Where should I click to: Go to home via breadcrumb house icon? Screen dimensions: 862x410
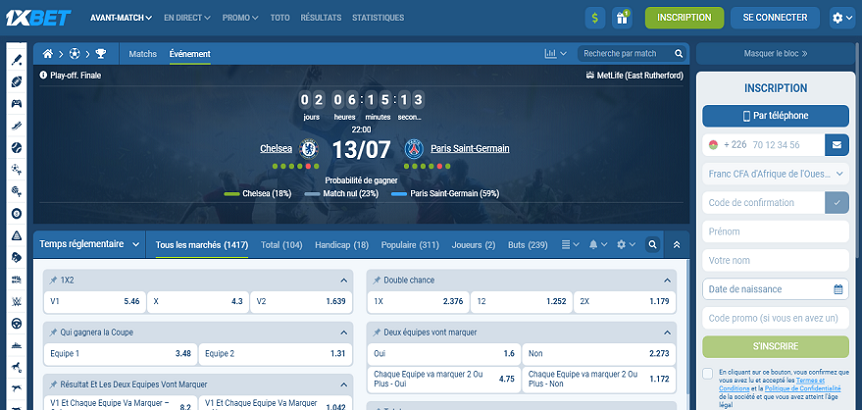[48, 54]
